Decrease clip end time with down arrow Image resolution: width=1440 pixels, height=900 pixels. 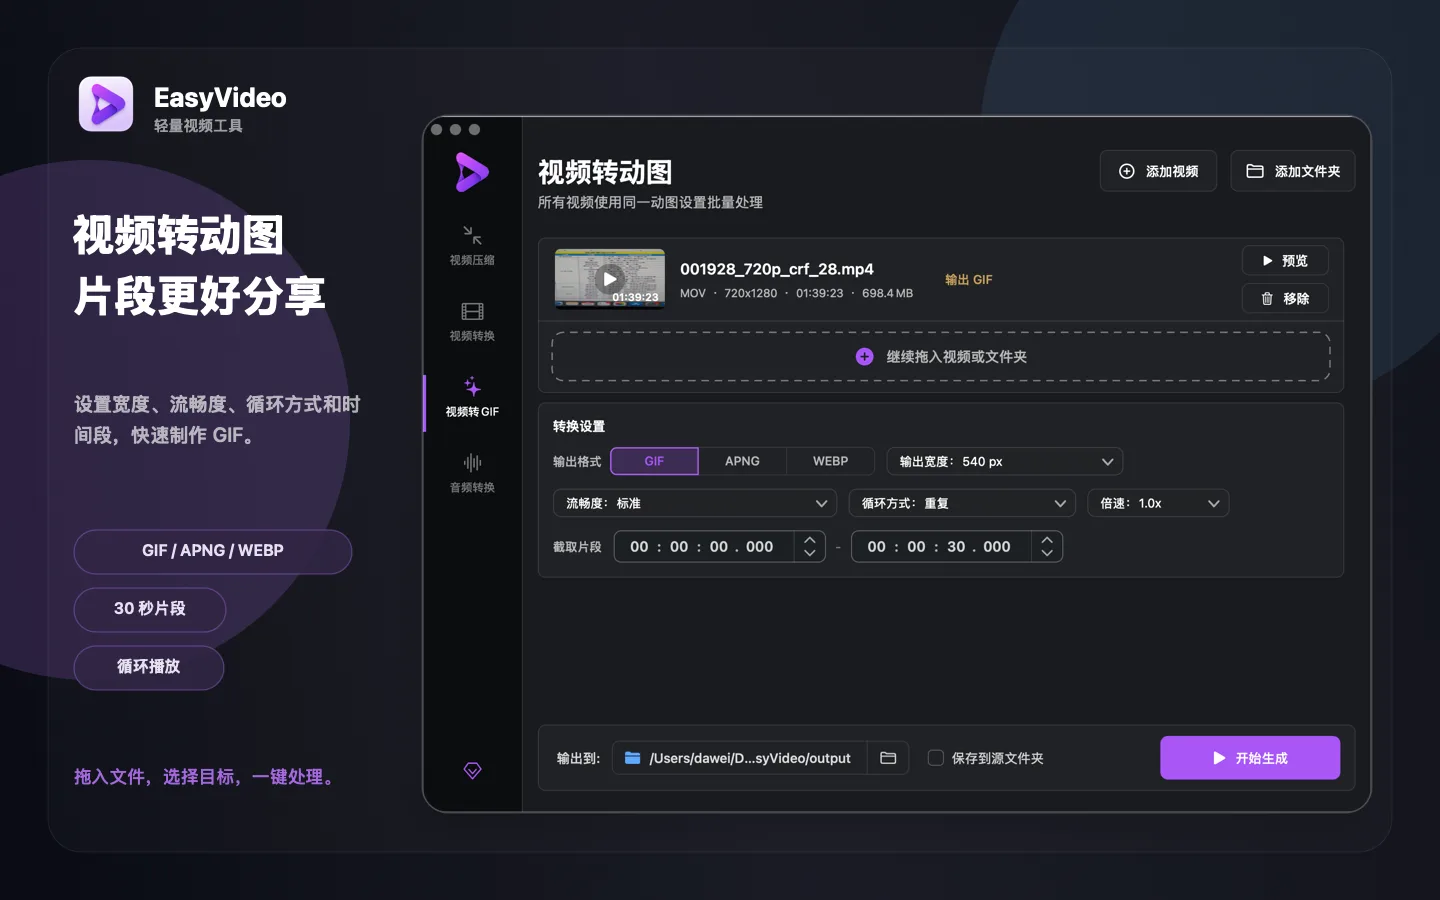1047,553
